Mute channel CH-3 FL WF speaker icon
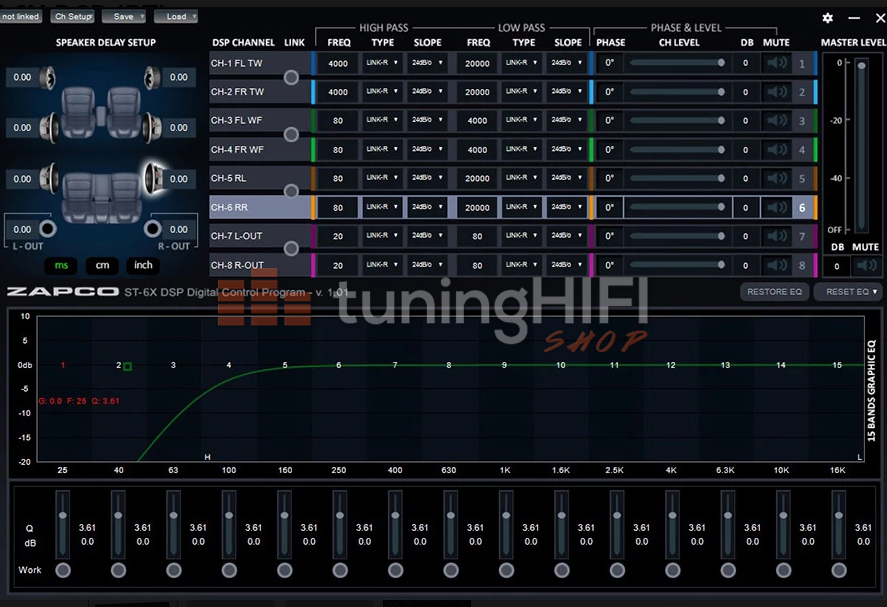The image size is (887, 607). click(776, 121)
